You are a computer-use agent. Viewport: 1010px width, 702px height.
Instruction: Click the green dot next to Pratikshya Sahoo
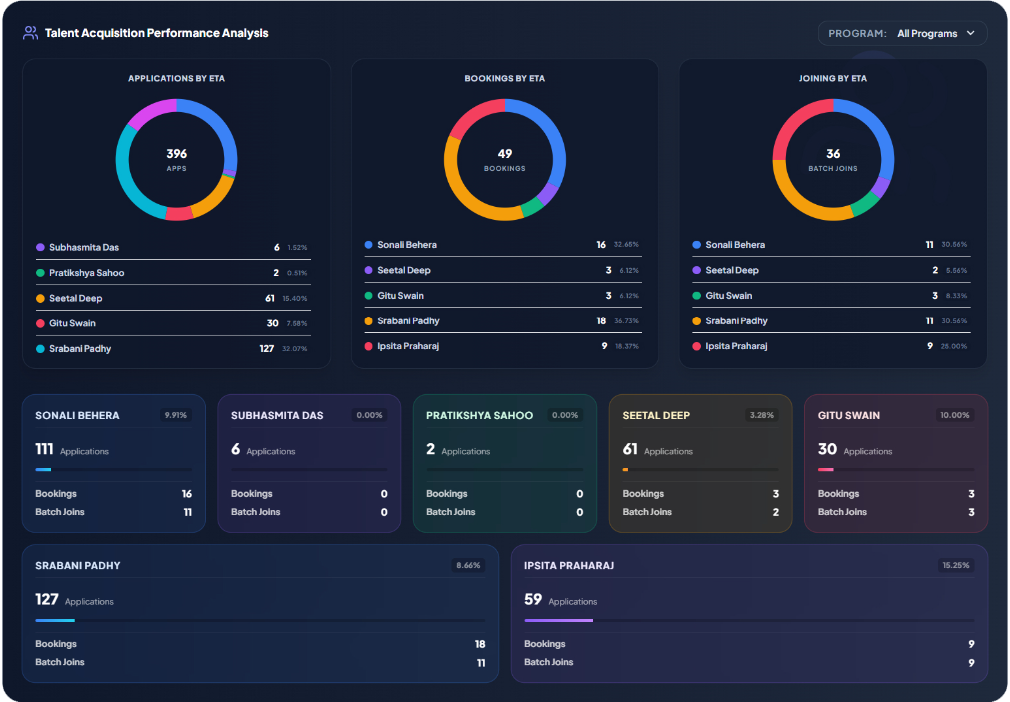point(40,273)
